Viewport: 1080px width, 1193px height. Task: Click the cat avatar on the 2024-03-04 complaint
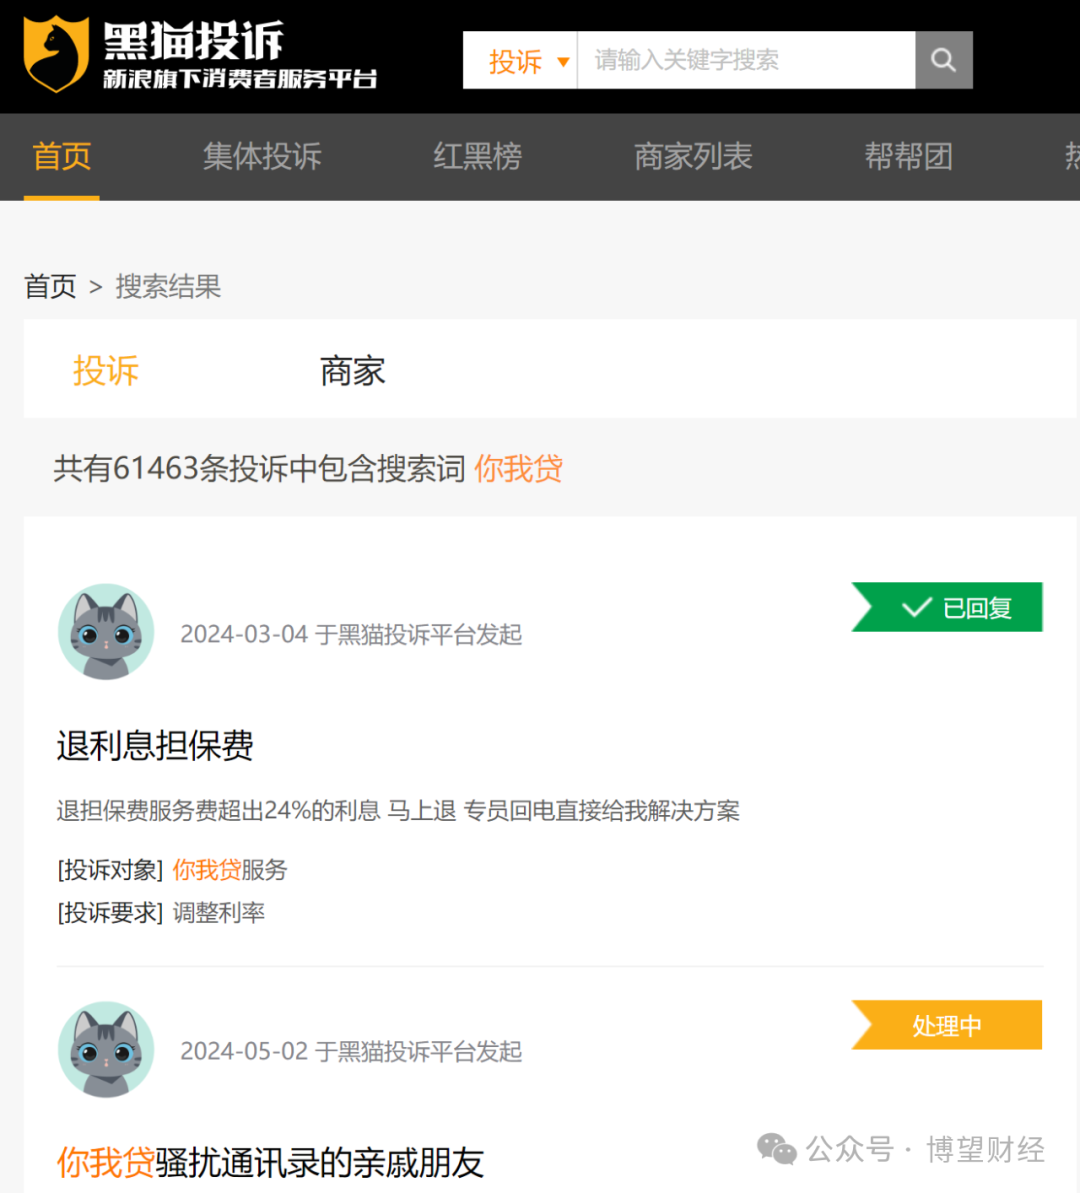pos(106,631)
